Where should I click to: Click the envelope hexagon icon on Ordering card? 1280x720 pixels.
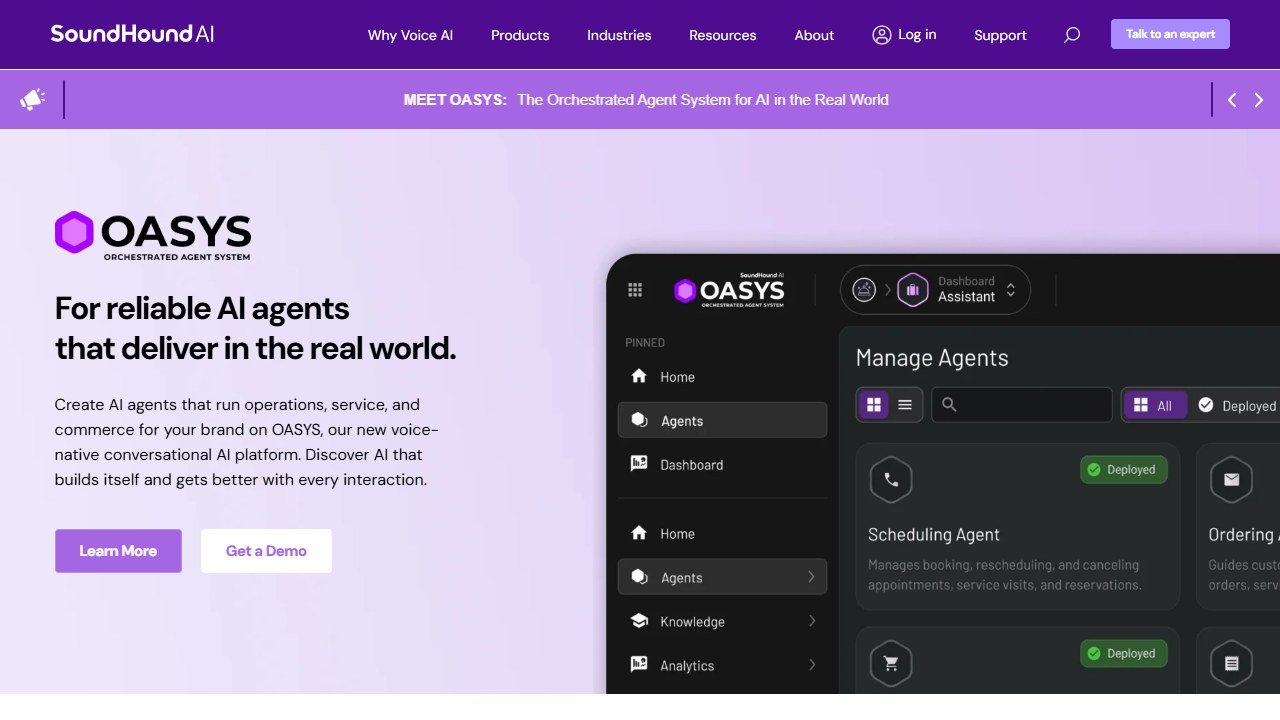[1231, 480]
